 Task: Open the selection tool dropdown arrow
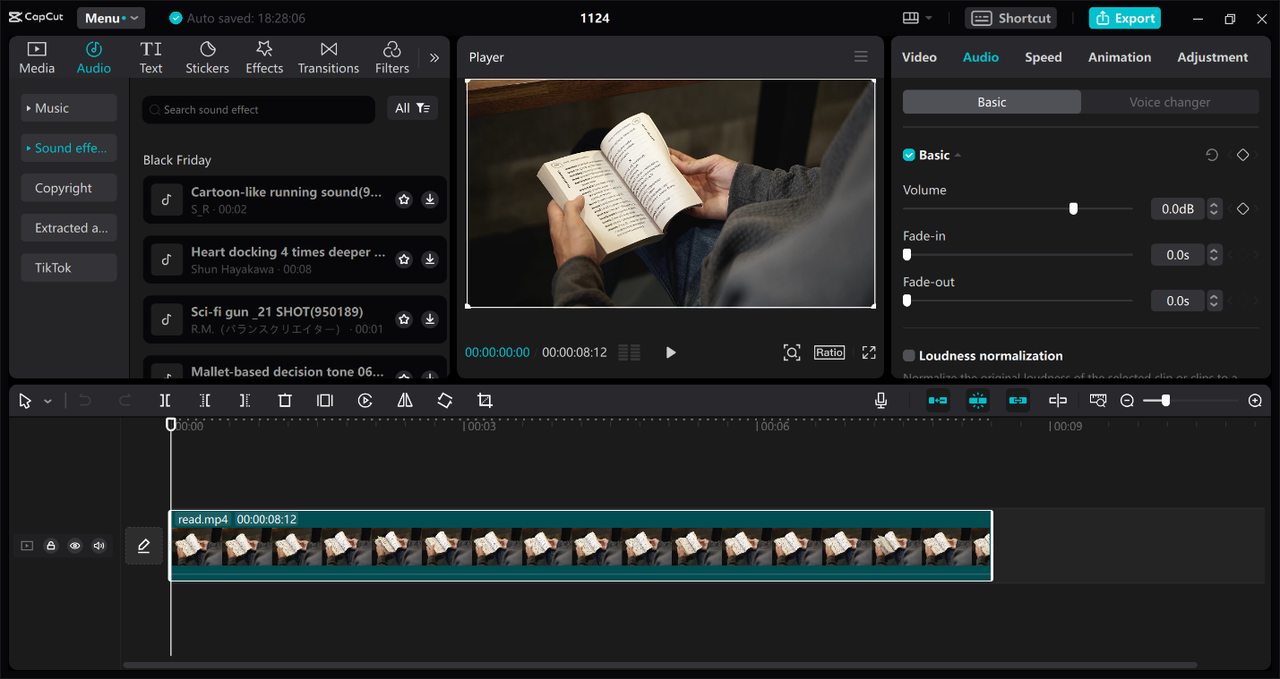click(x=48, y=401)
